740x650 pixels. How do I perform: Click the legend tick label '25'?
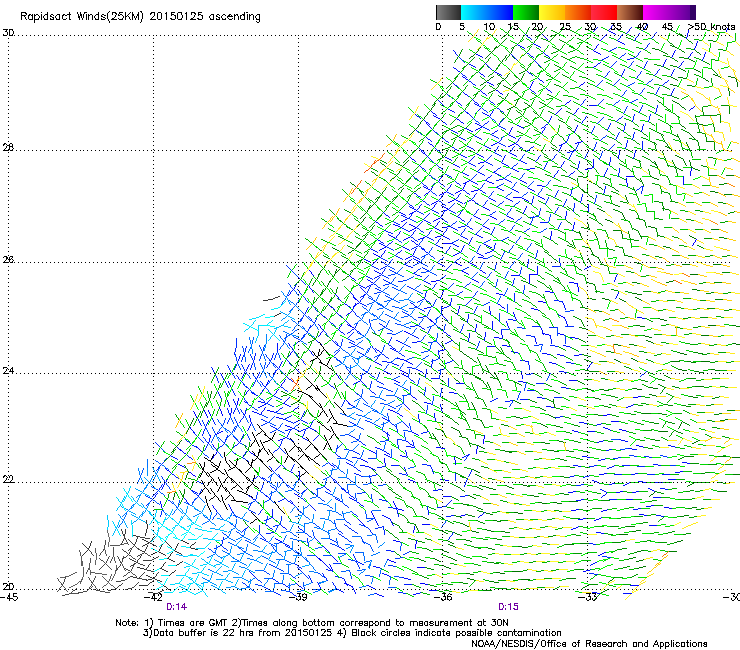point(565,27)
